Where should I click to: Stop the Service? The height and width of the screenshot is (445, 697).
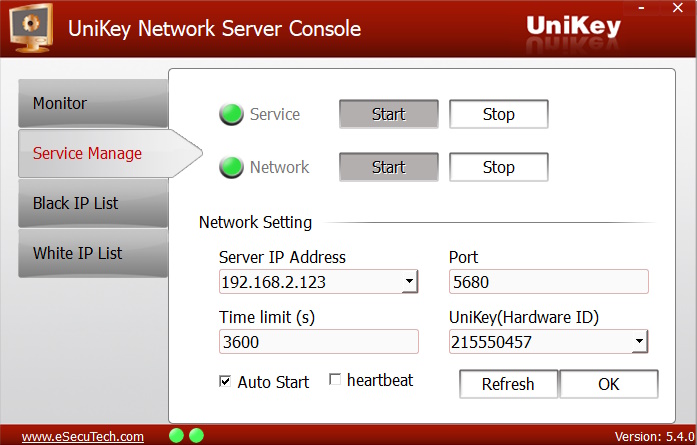coord(499,114)
